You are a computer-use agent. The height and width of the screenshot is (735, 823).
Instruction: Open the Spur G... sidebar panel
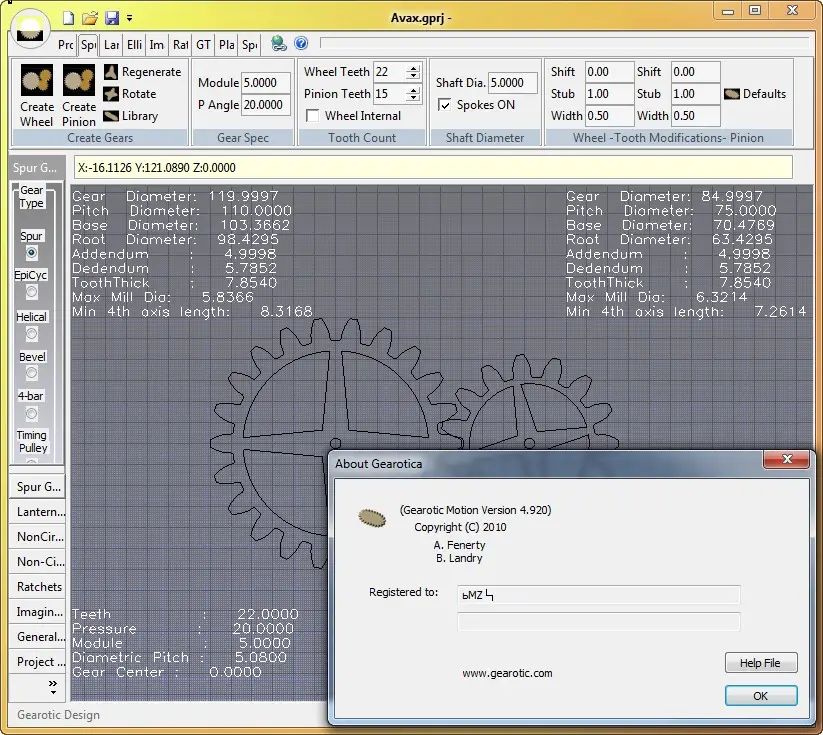37,487
